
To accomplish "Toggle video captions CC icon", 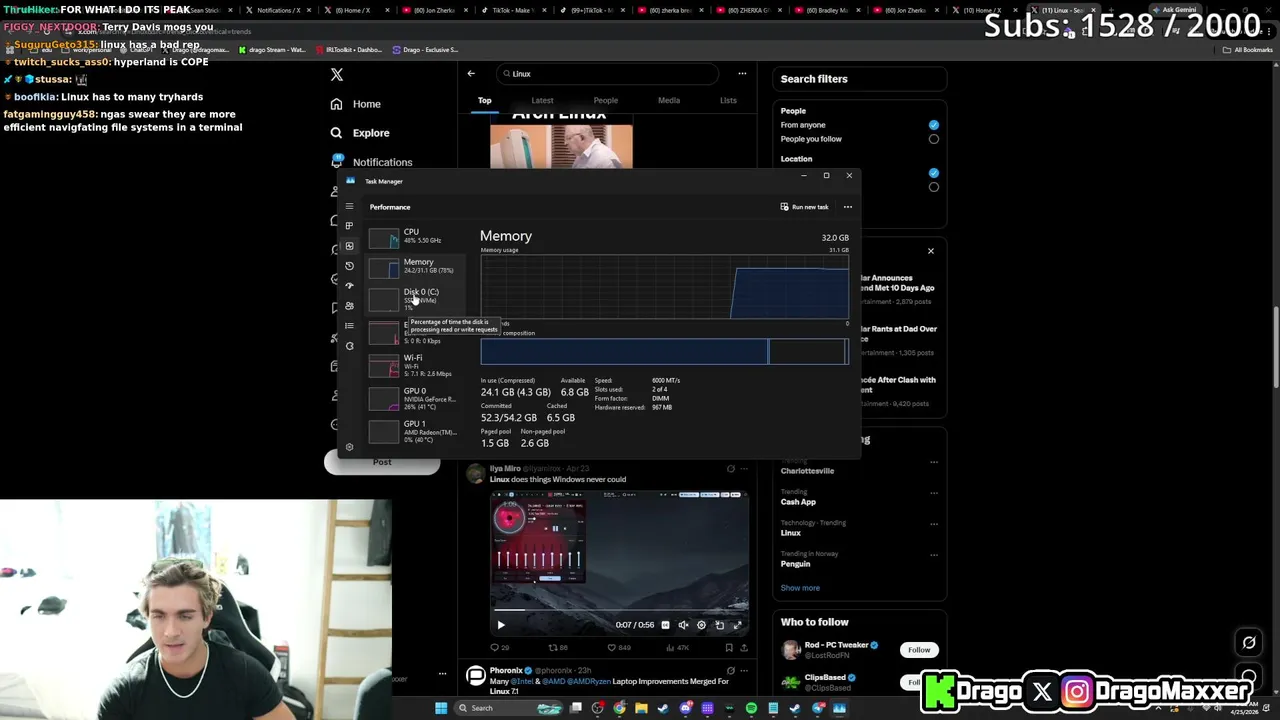I will click(x=665, y=625).
